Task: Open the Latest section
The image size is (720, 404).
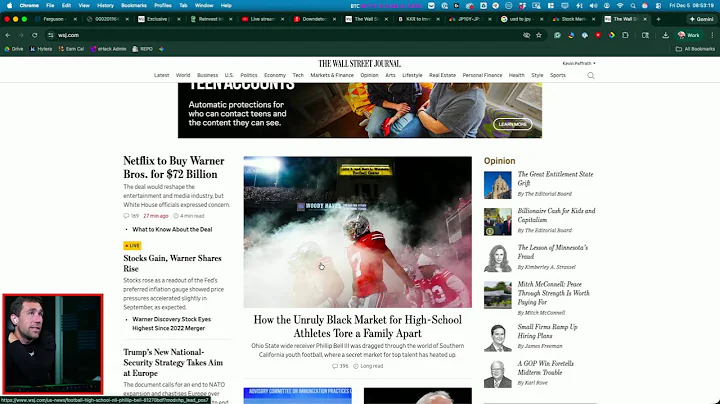Action: point(161,75)
